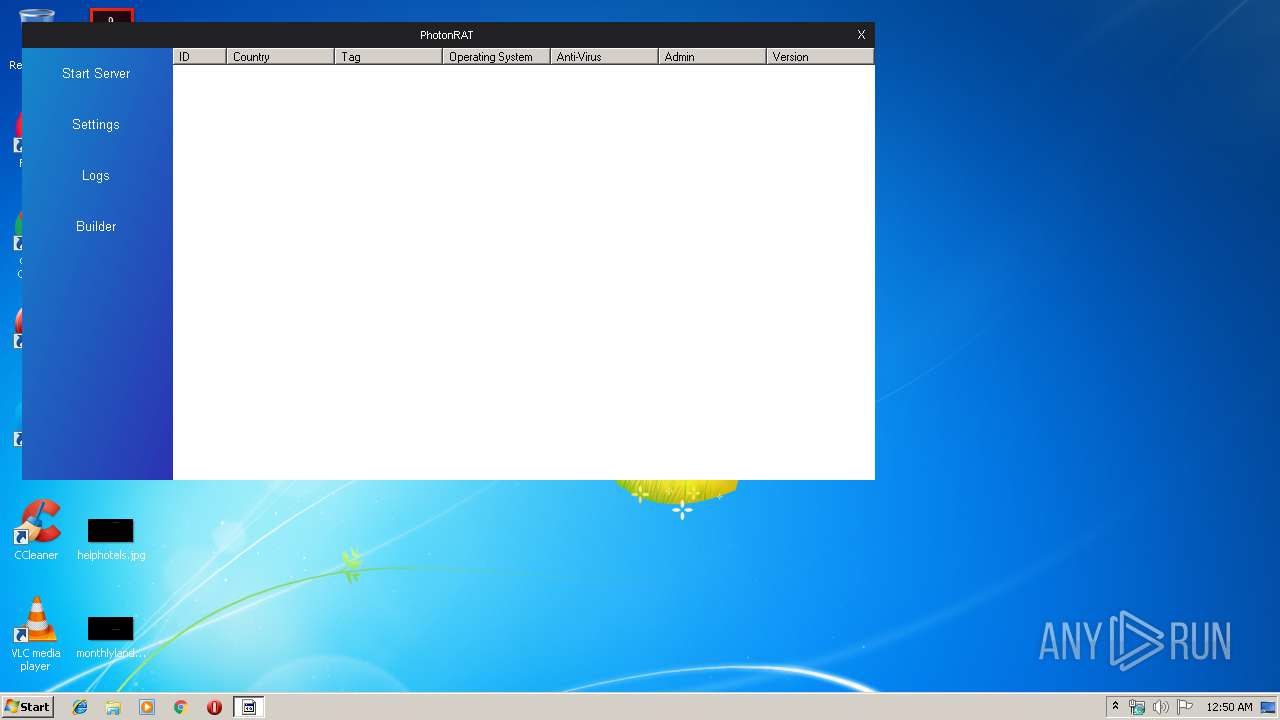Select the VLC media player desktop shortcut
Screen dimensions: 1280x720
[36, 634]
